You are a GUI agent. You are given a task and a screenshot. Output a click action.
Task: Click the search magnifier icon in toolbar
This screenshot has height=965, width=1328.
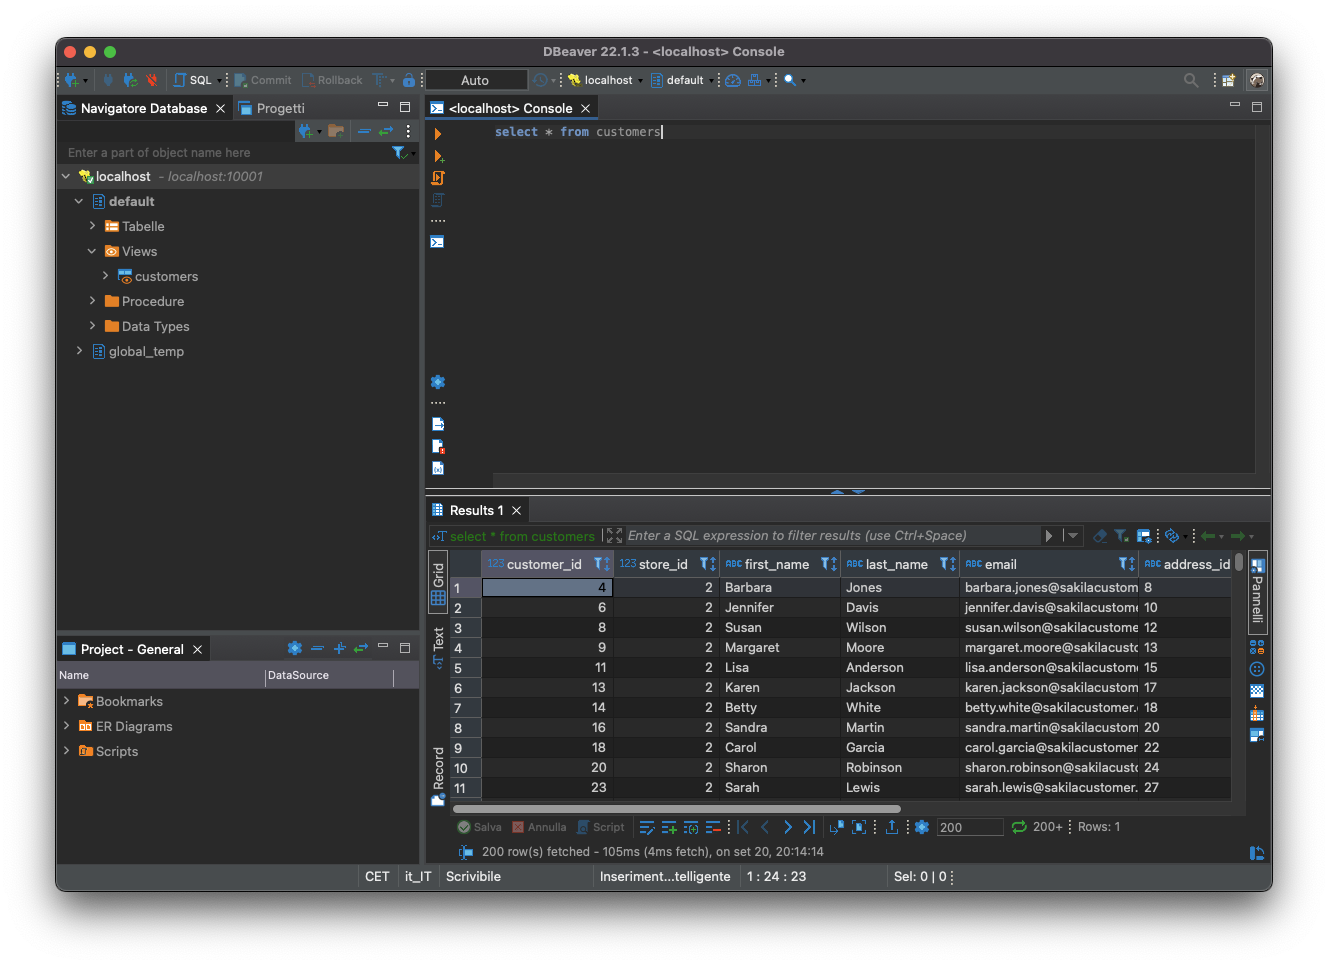coord(790,80)
